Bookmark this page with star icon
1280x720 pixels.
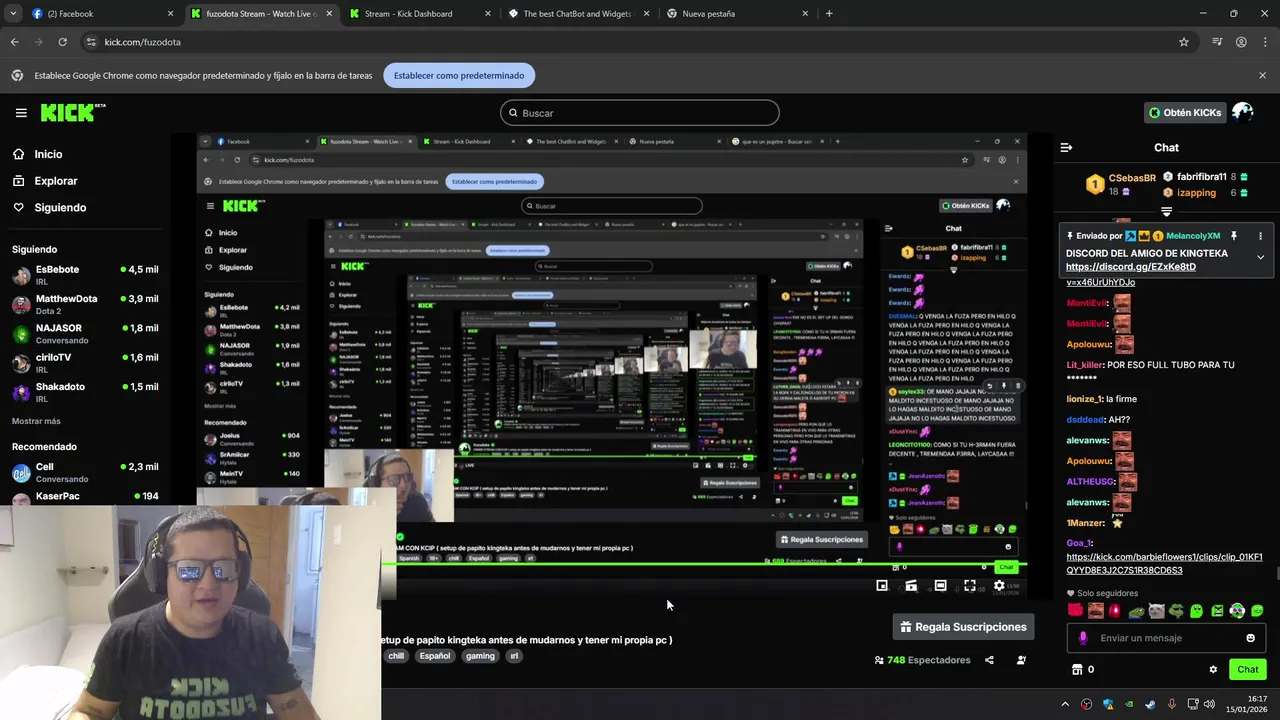pyautogui.click(x=1184, y=42)
